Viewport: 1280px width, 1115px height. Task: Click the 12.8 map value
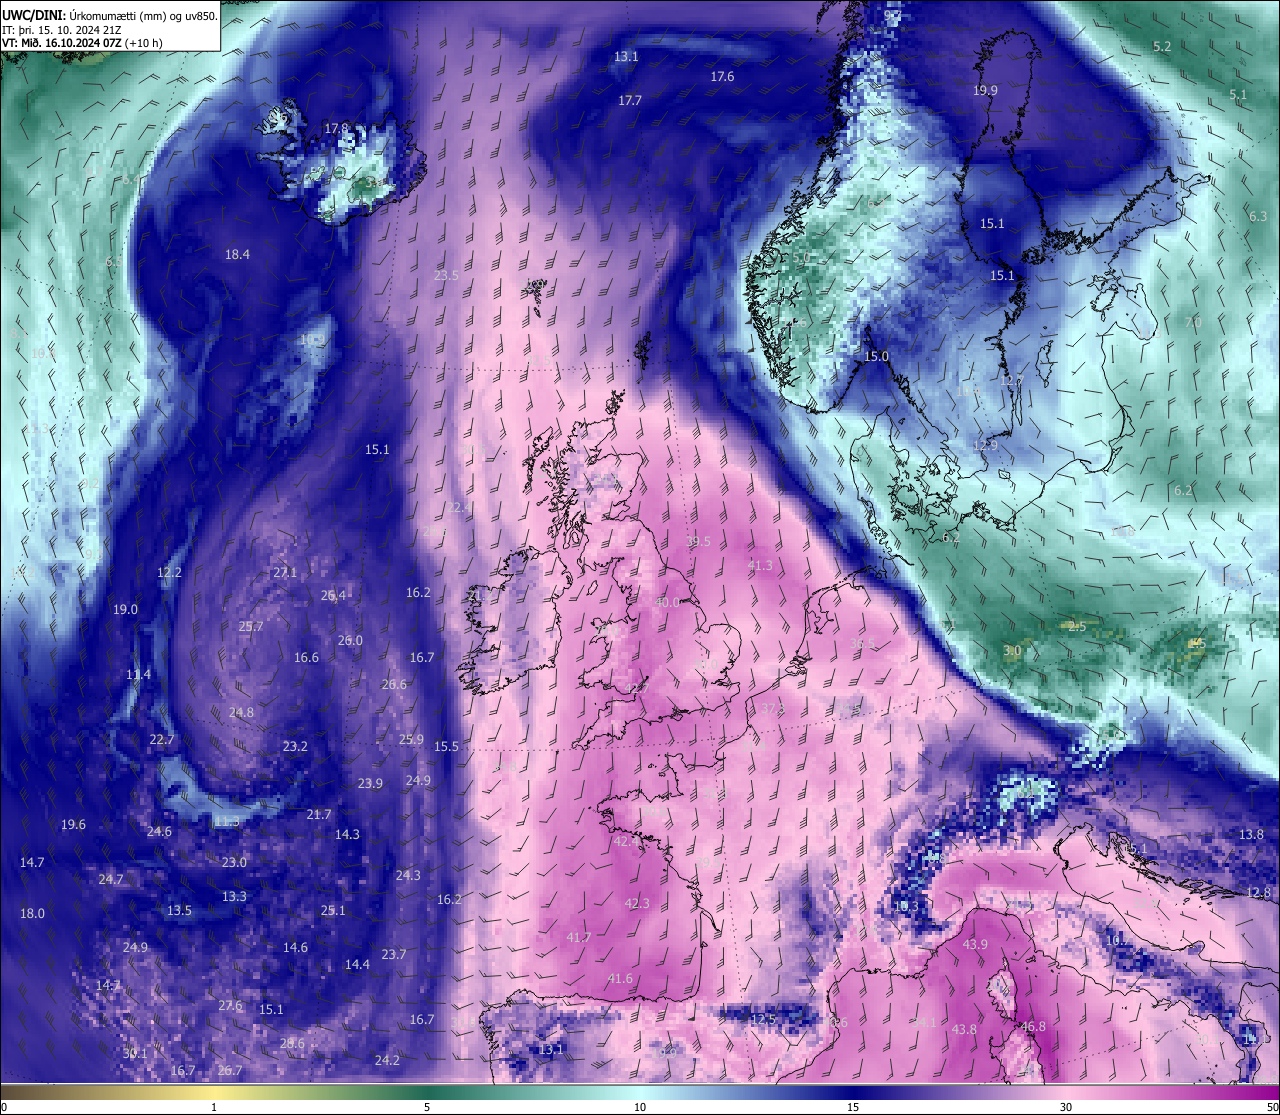pos(1258,892)
